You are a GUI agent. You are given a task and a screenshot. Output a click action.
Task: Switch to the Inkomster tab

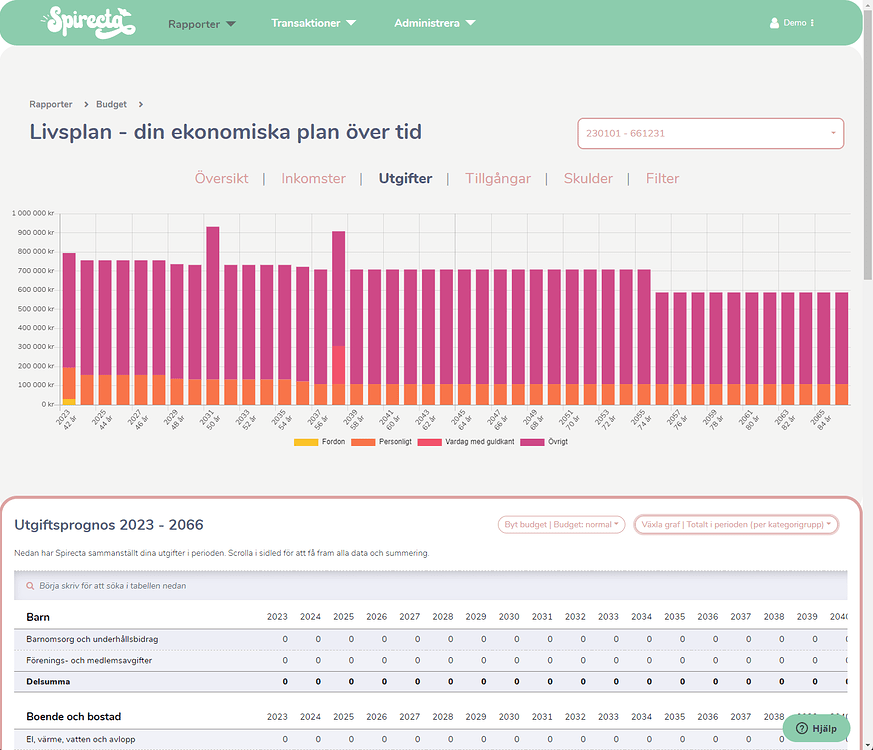pyautogui.click(x=313, y=179)
